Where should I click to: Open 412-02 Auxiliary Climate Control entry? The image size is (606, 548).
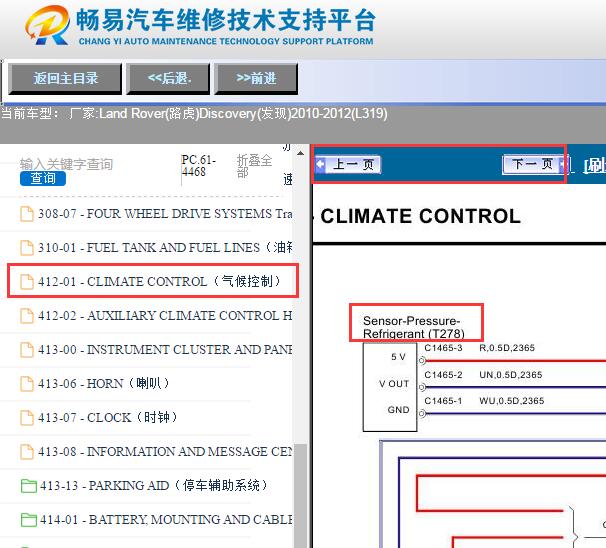click(x=165, y=315)
